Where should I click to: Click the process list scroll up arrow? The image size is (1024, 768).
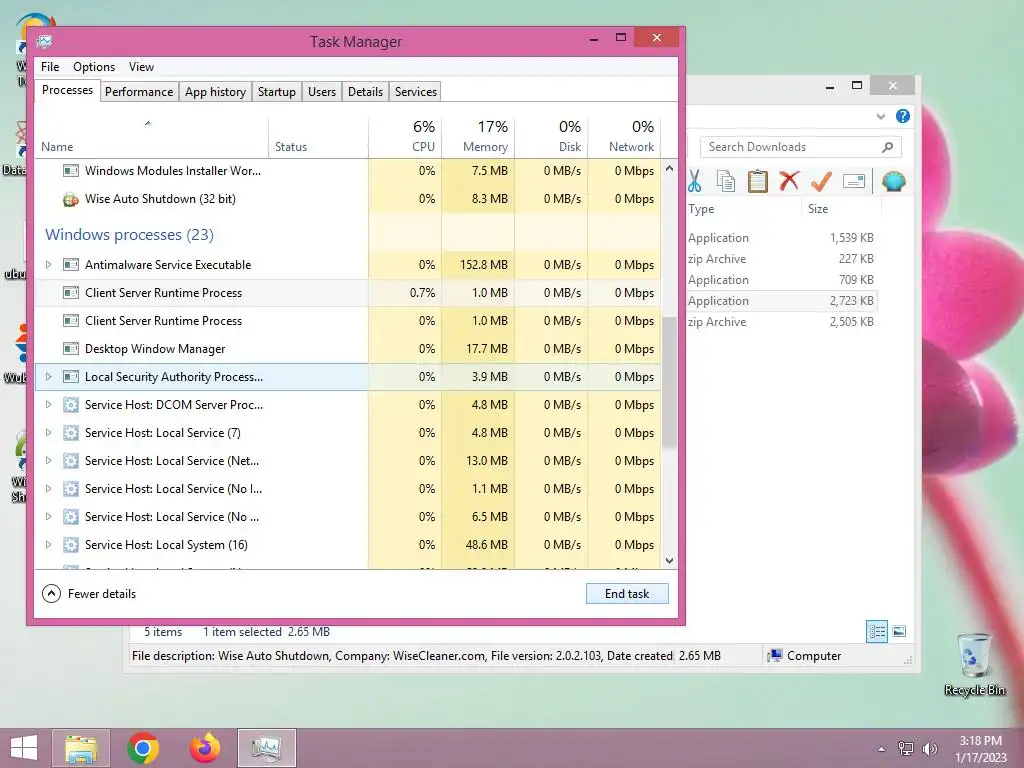tap(669, 168)
